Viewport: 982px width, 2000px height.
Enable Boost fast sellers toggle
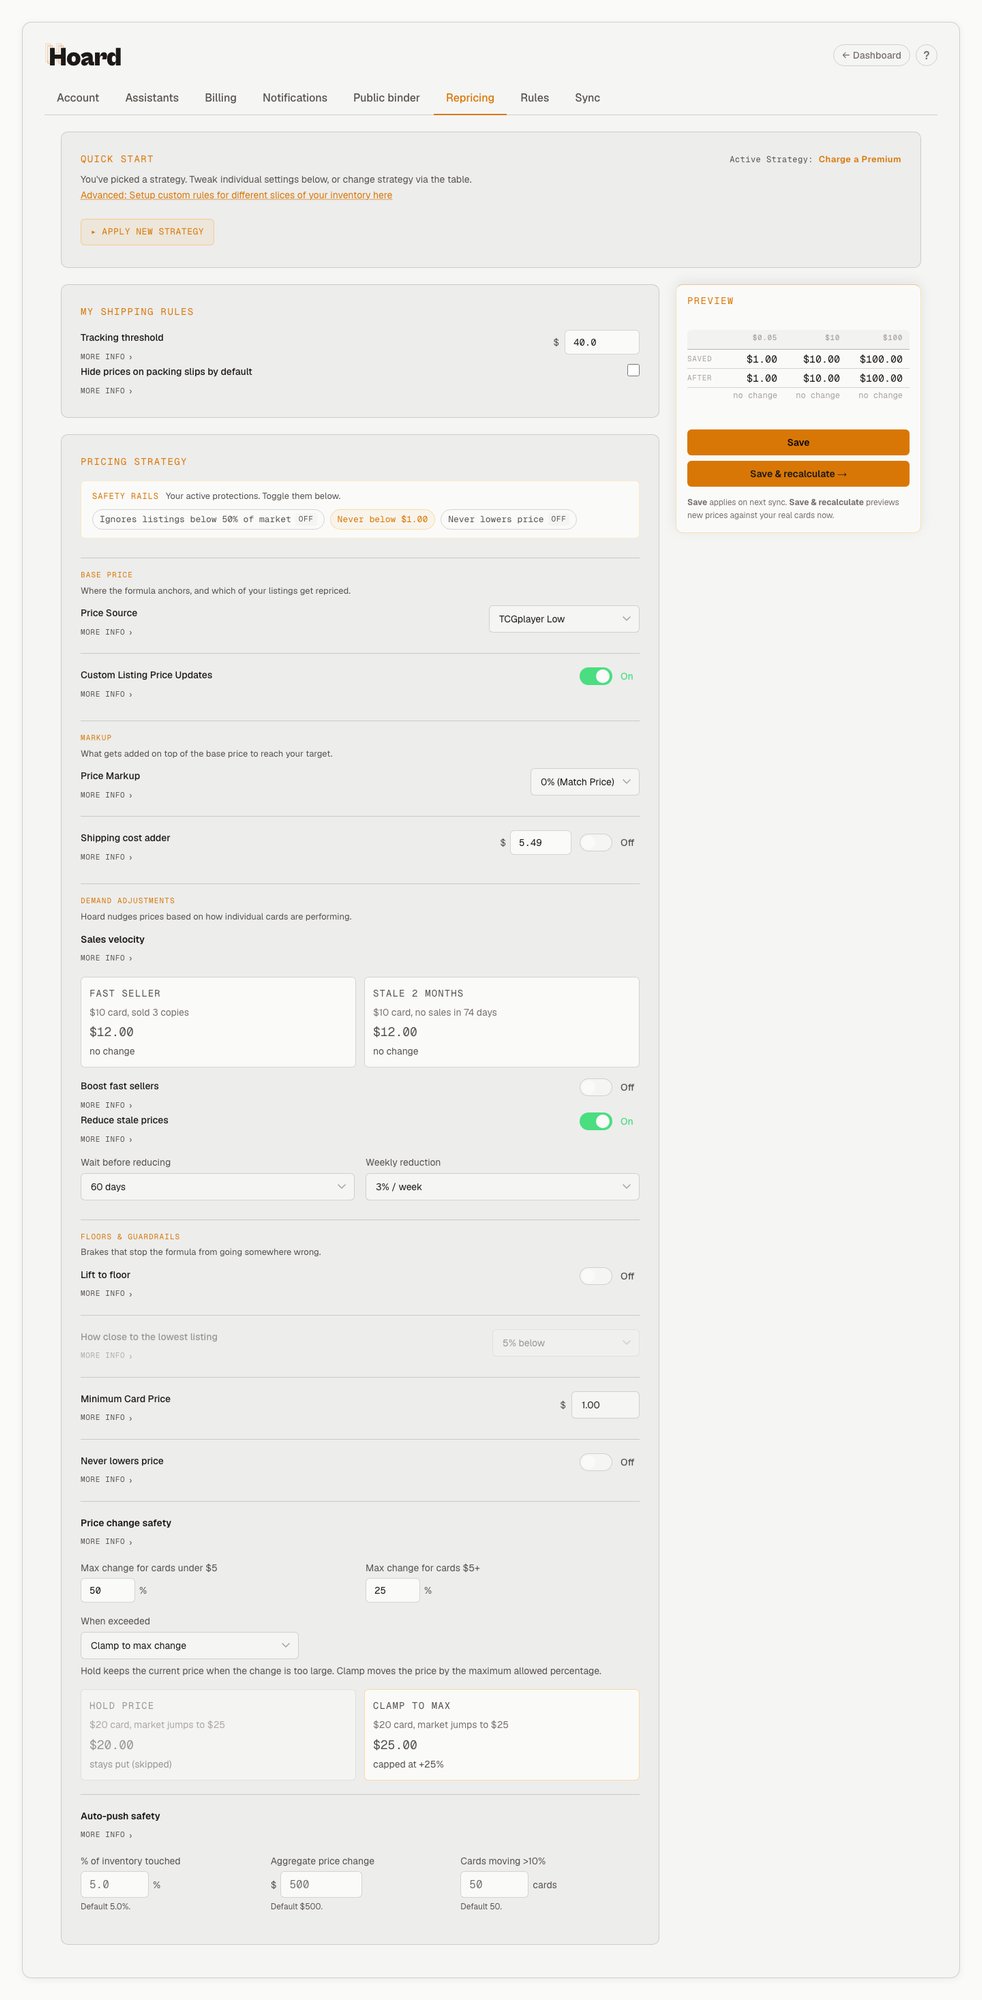[x=596, y=1087]
